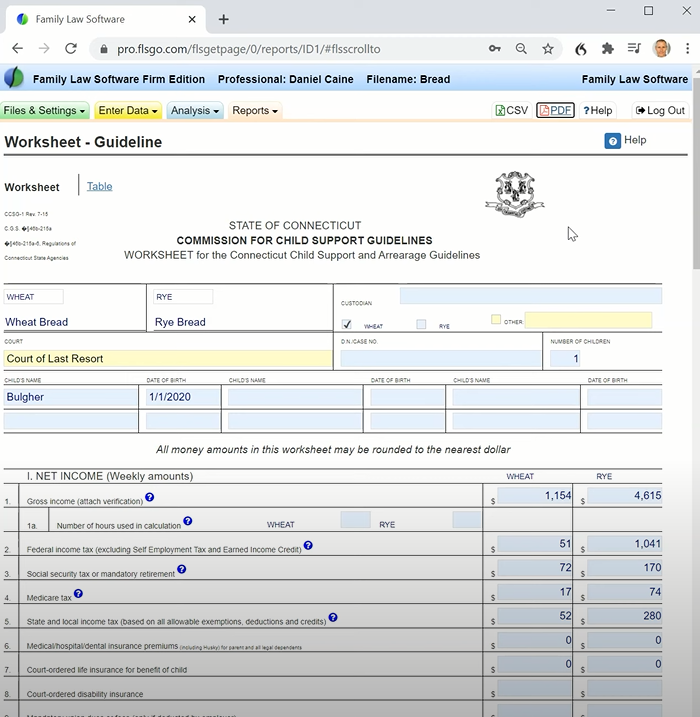700x717 pixels.
Task: Open the PDF export button
Action: [x=555, y=111]
